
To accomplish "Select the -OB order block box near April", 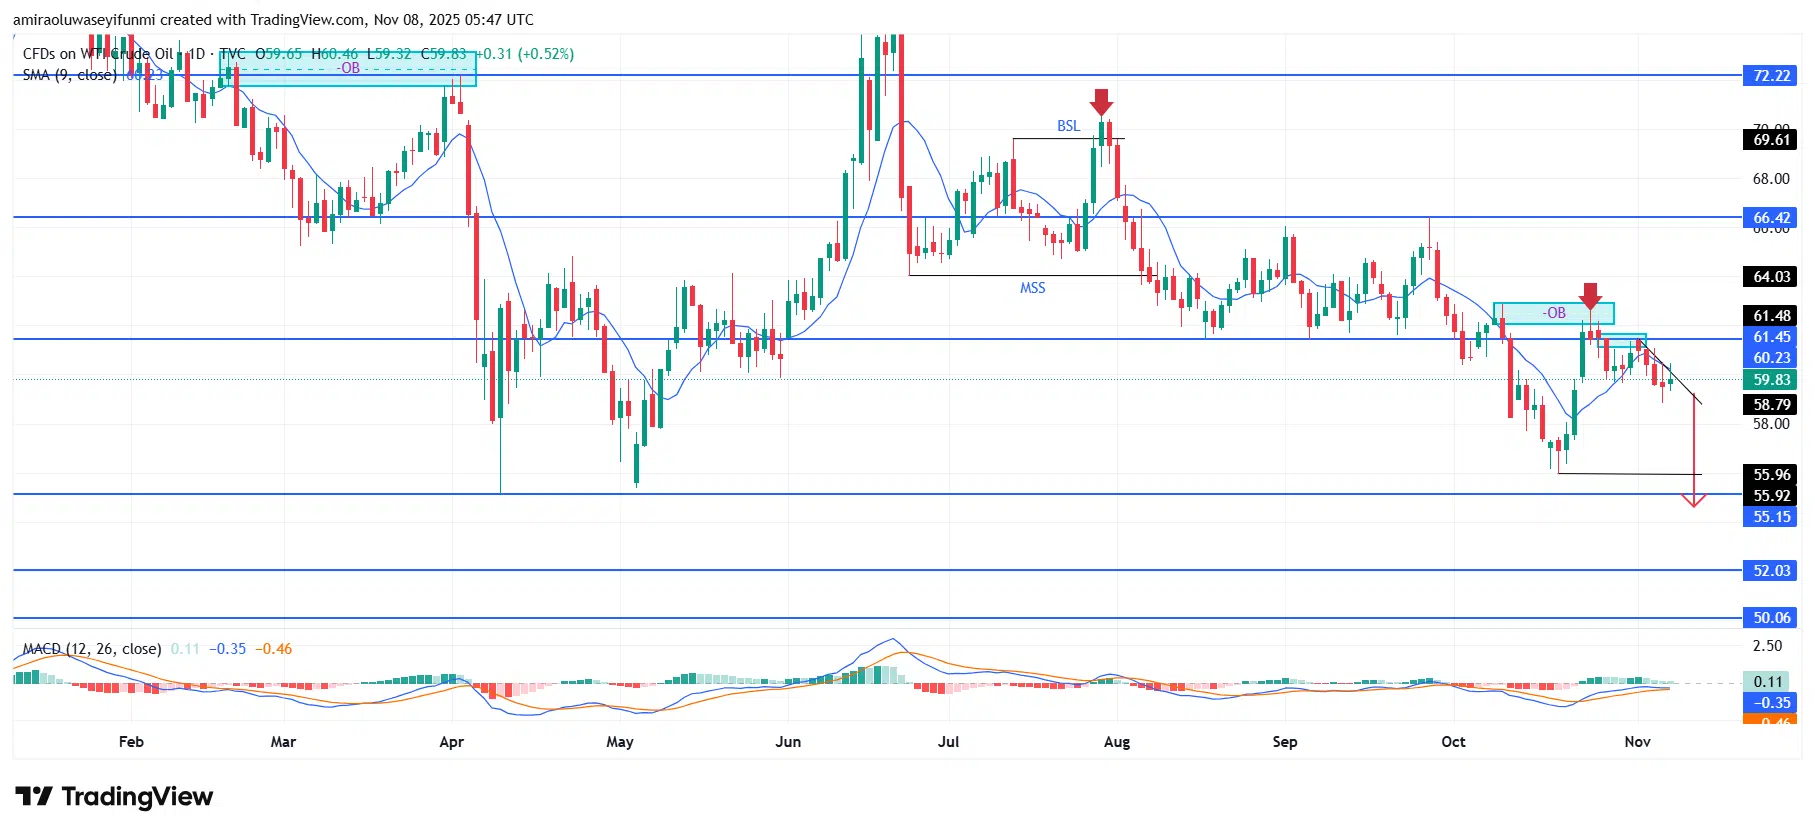I will (x=348, y=69).
